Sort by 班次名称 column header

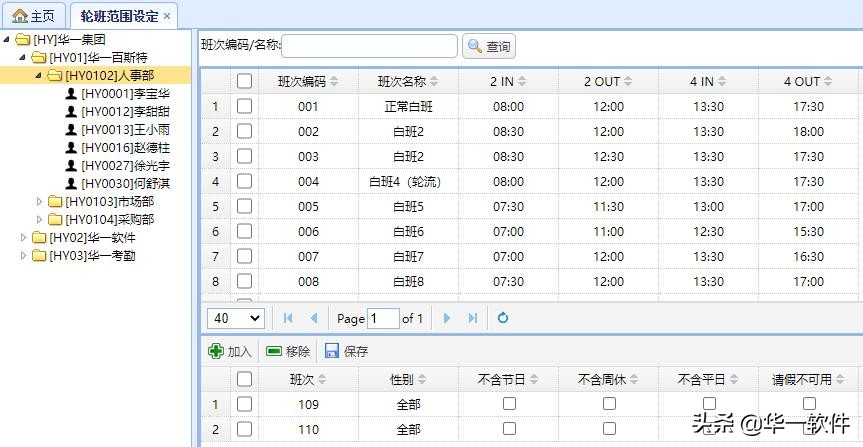[x=408, y=81]
